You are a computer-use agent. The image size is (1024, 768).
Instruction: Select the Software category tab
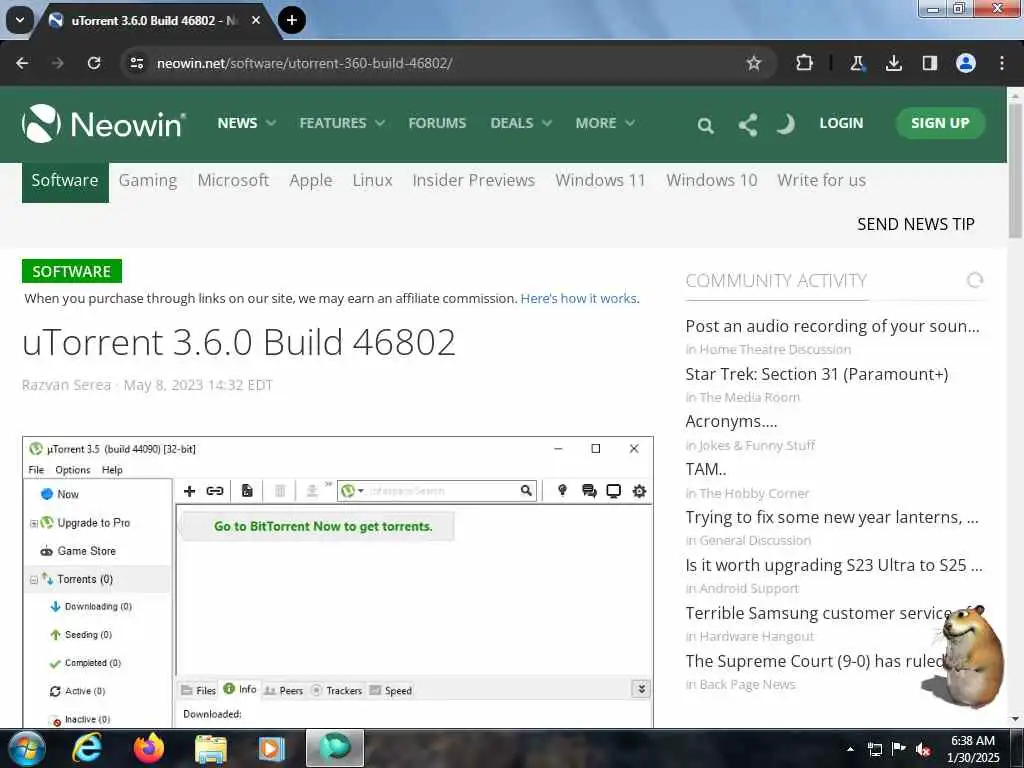[65, 181]
